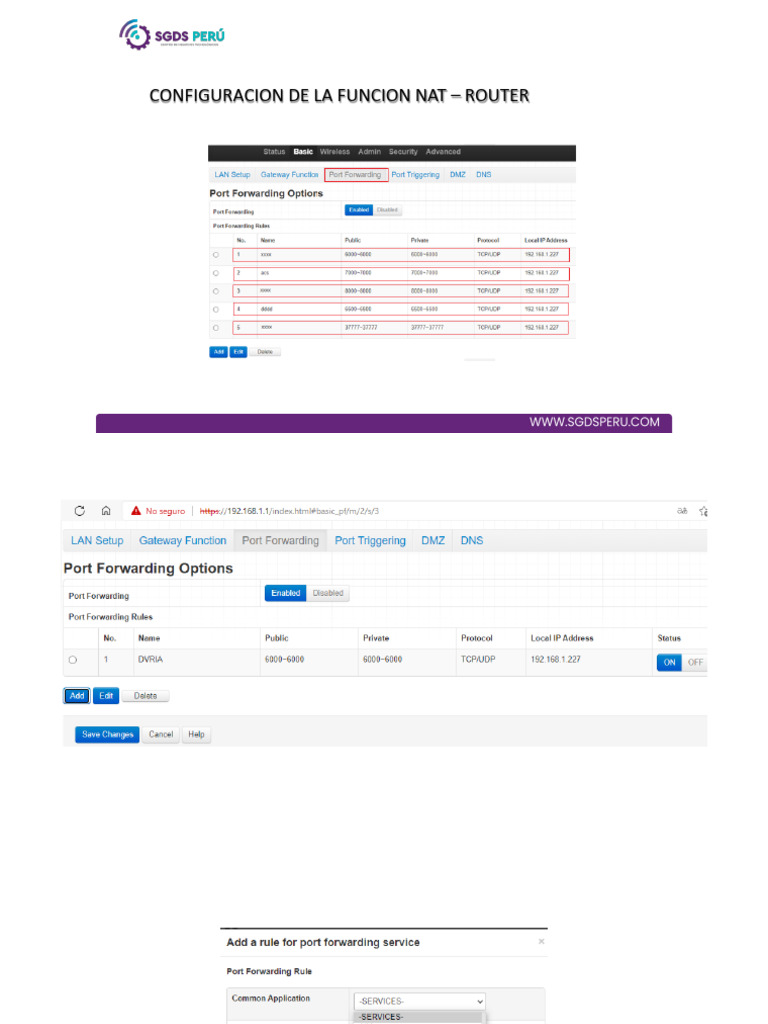768x1024 pixels.
Task: Choose the highlighted -SERVICES- list option
Action: coord(419,1017)
